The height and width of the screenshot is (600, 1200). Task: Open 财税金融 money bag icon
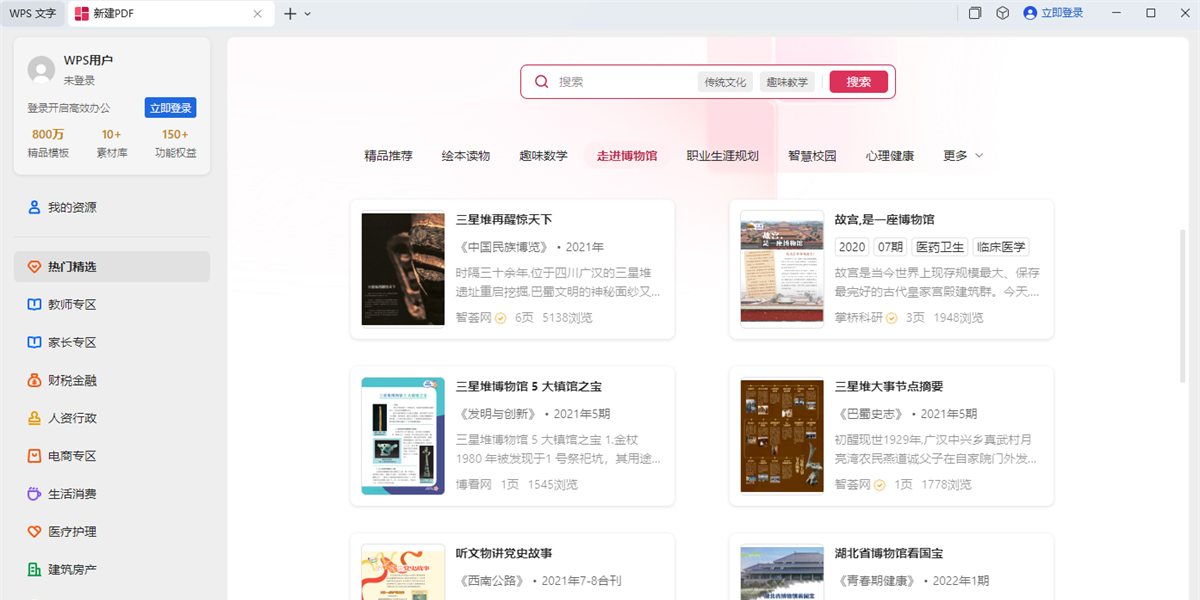[34, 381]
